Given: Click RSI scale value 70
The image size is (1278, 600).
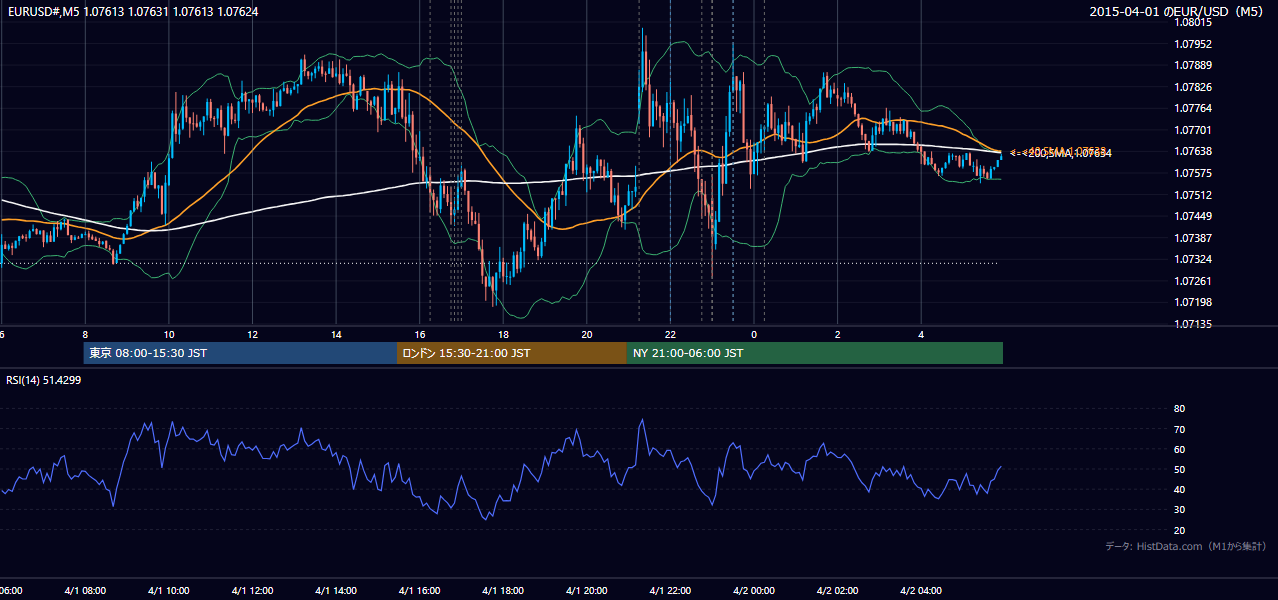Looking at the screenshot, I should pyautogui.click(x=1179, y=429).
